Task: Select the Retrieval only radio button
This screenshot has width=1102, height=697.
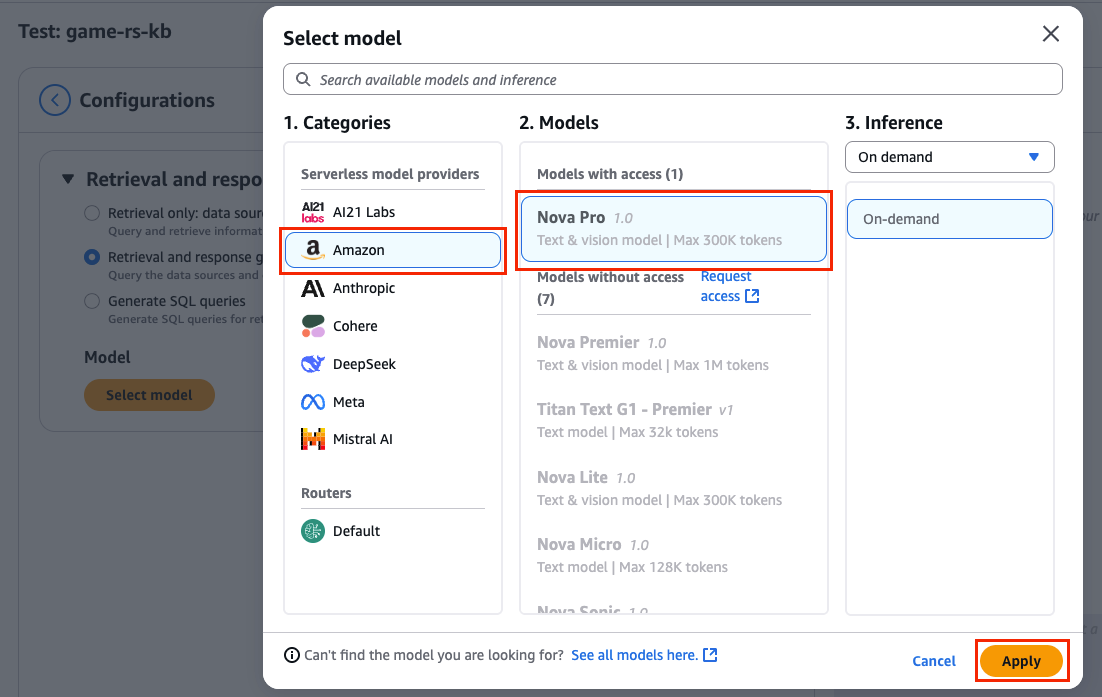Action: tap(91, 212)
